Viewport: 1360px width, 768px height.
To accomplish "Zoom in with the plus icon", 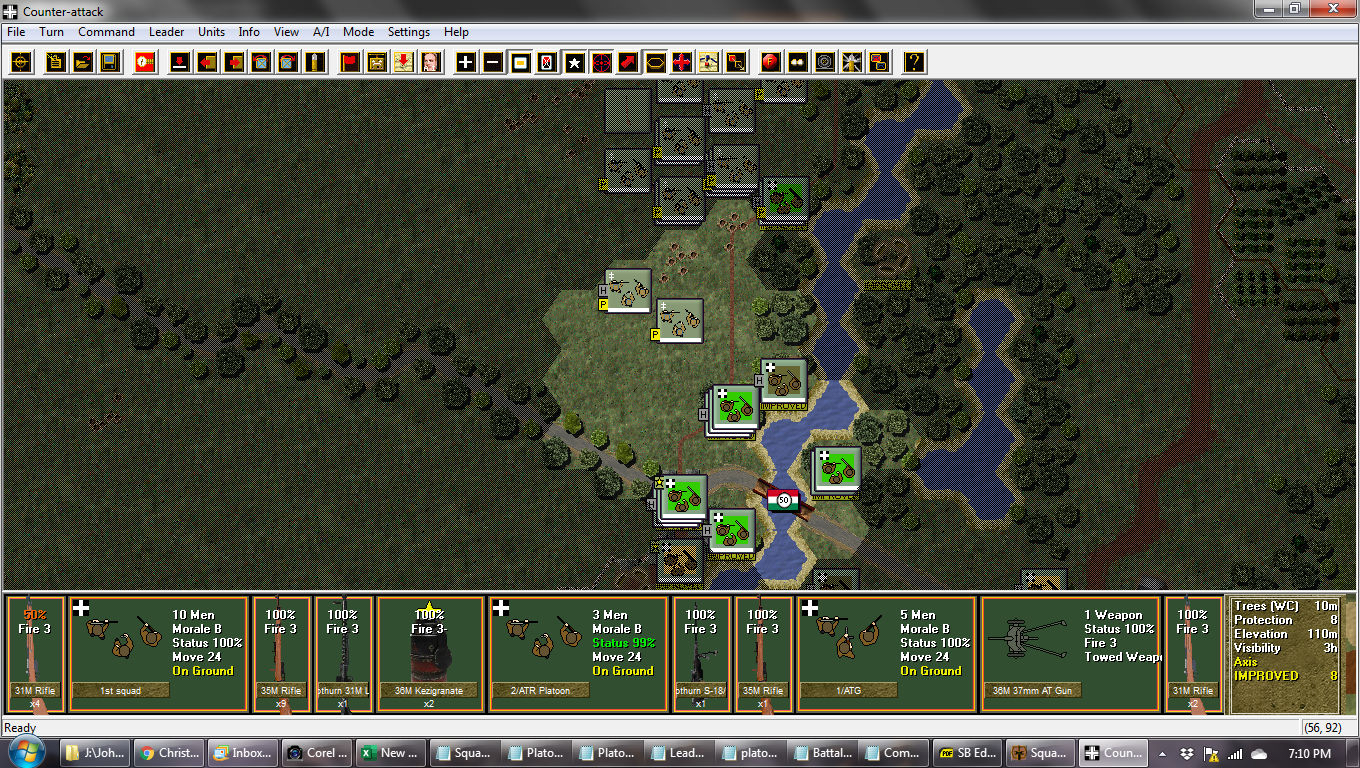I will click(x=466, y=62).
